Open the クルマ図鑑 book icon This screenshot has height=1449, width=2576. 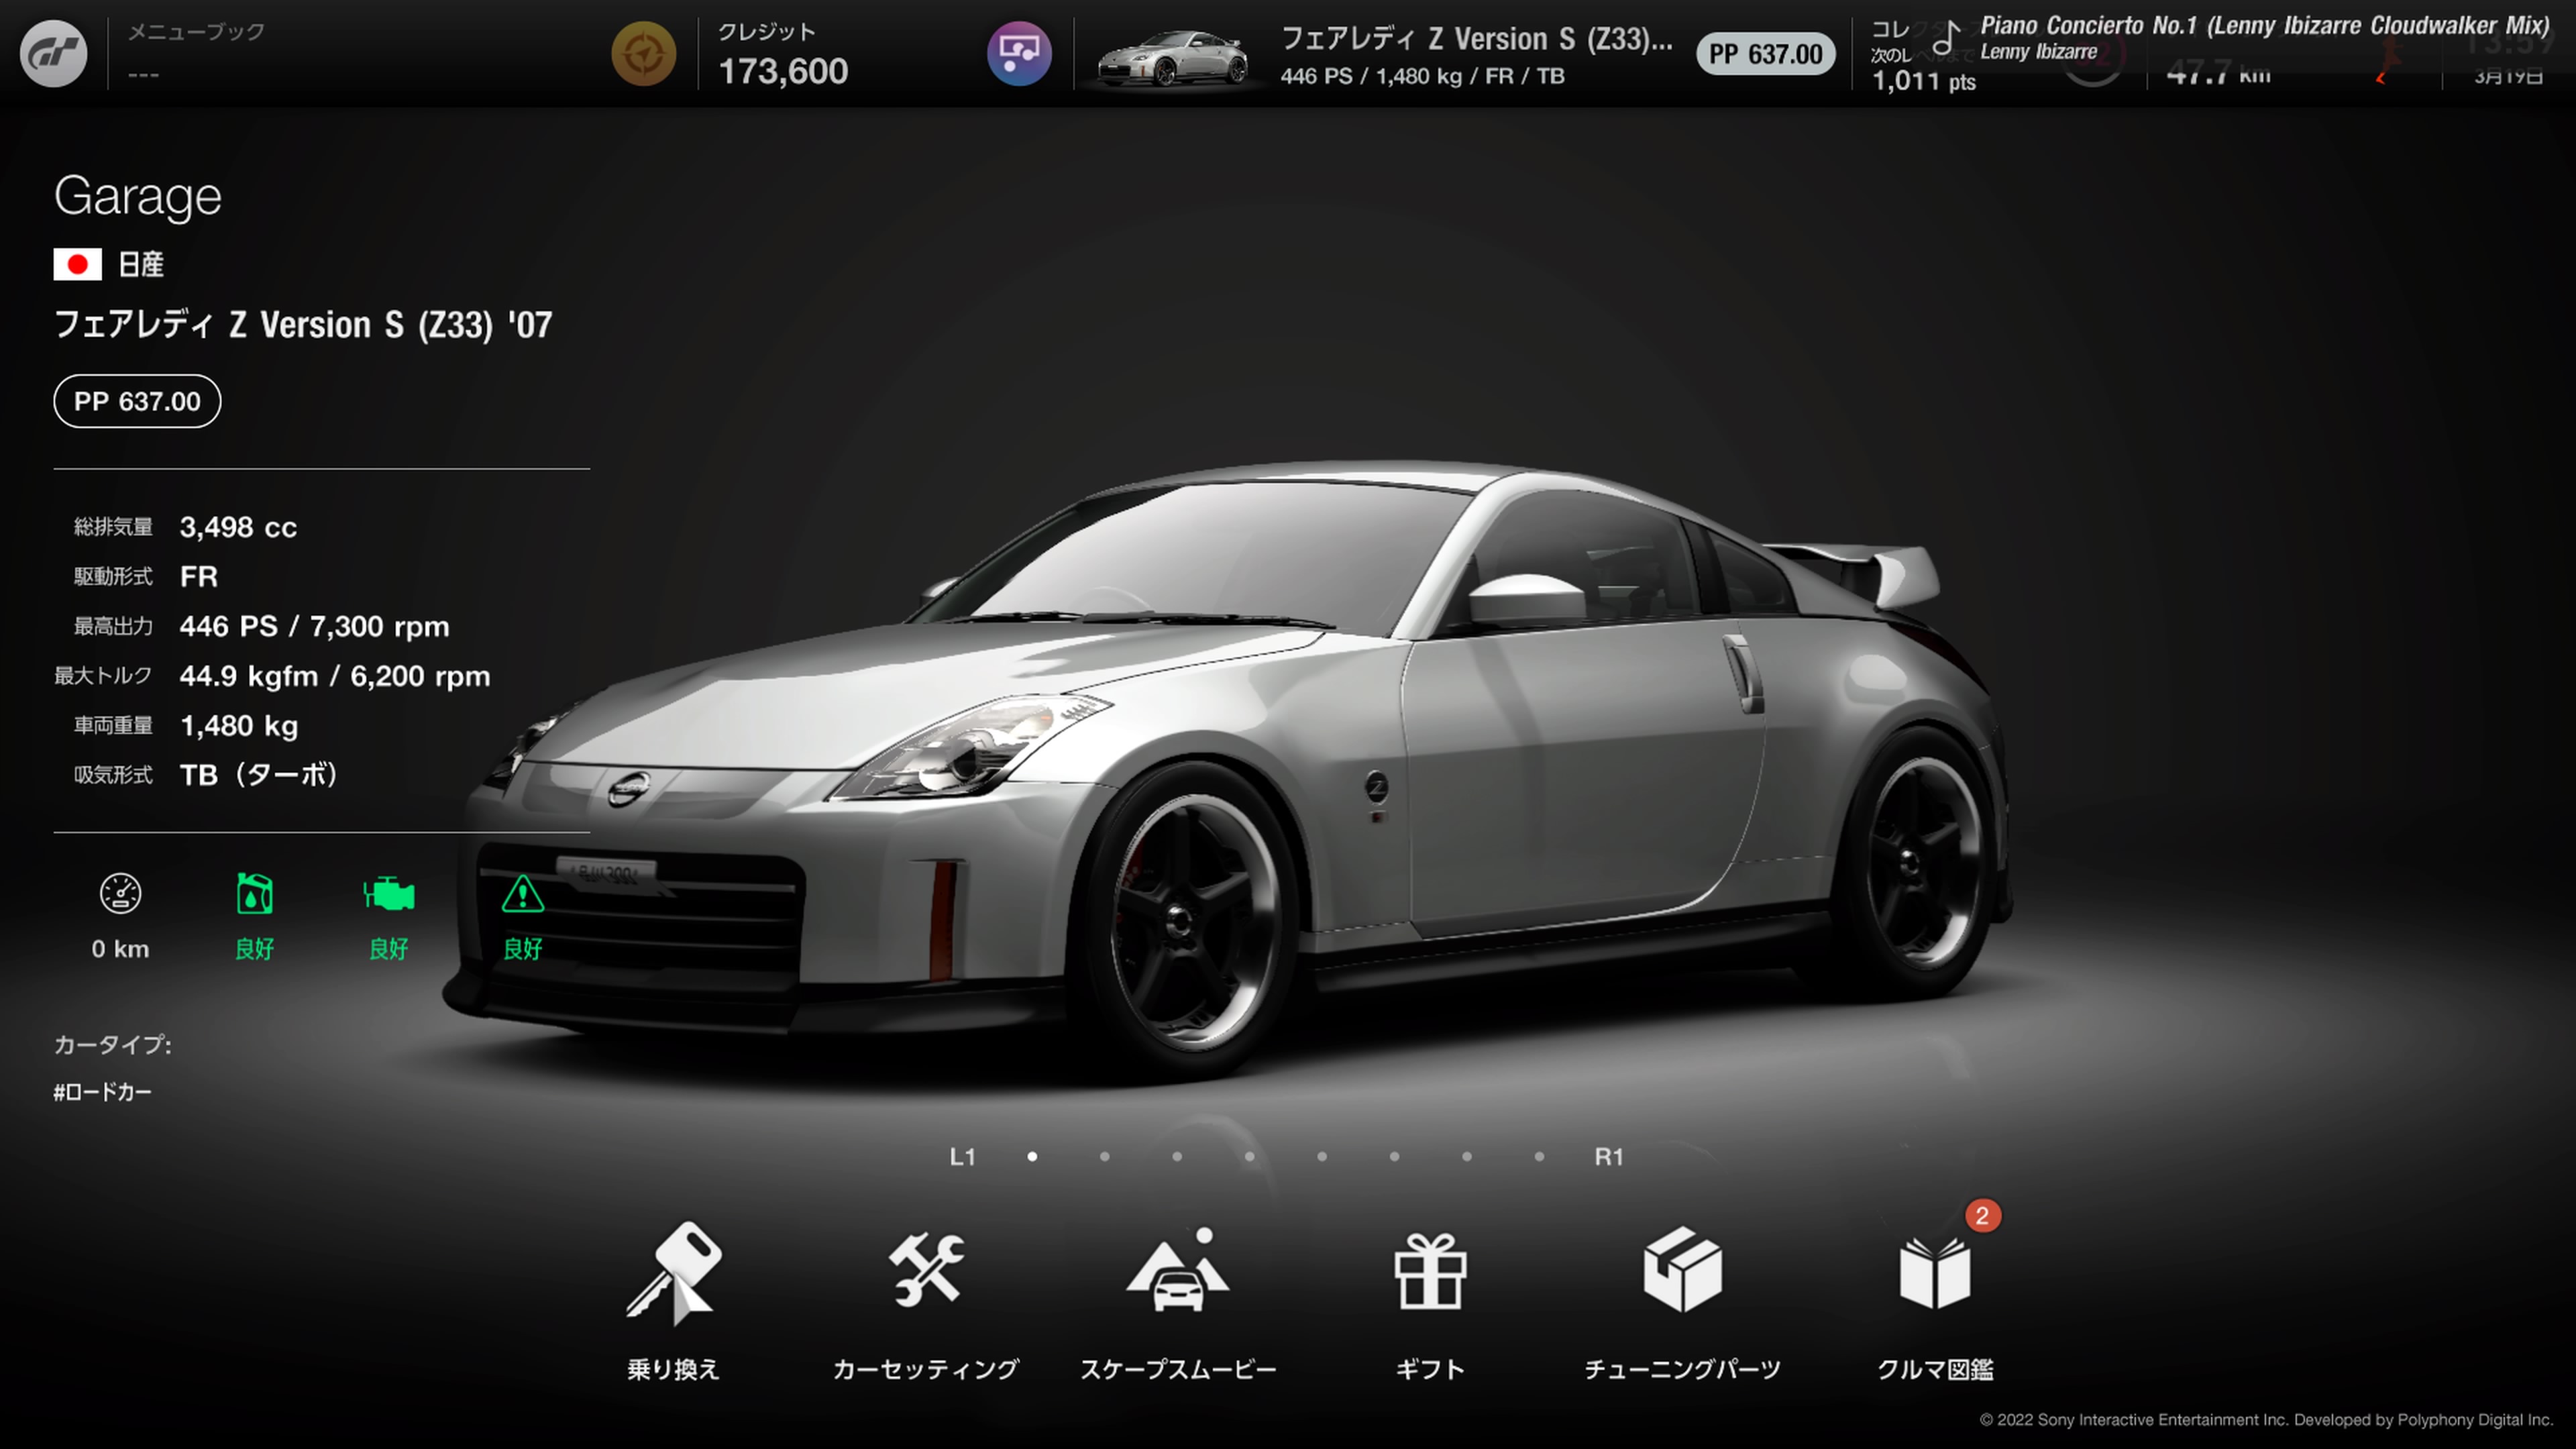pos(1935,1273)
